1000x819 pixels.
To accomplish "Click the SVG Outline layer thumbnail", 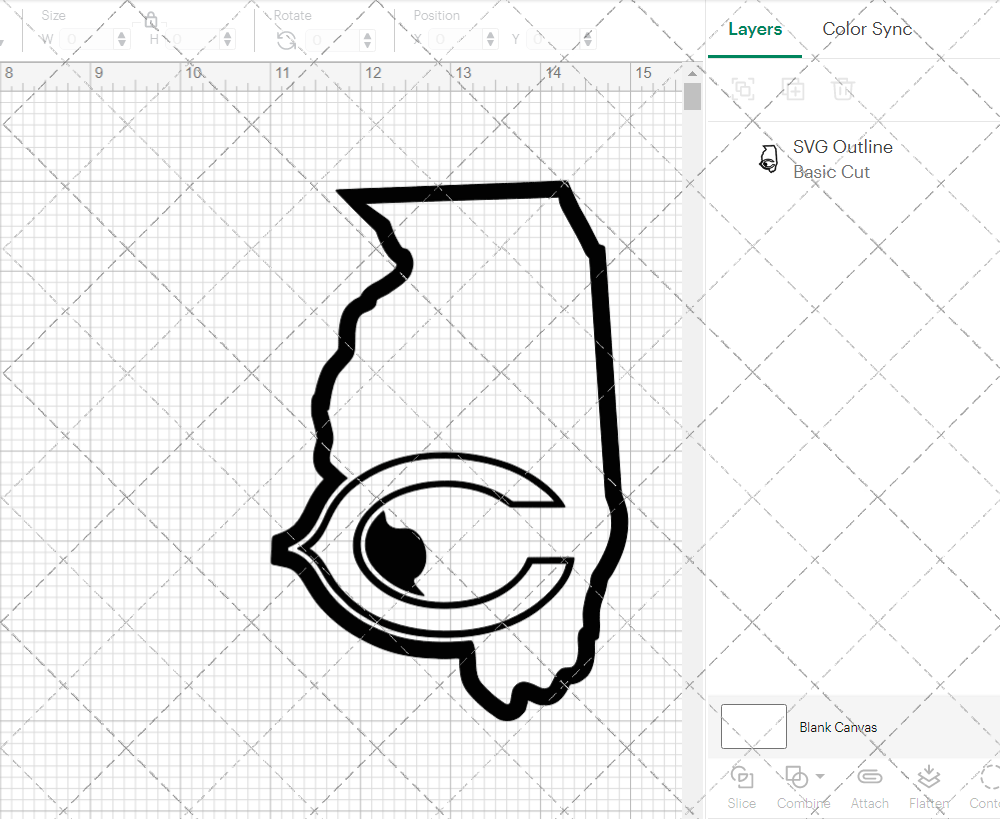I will point(768,157).
